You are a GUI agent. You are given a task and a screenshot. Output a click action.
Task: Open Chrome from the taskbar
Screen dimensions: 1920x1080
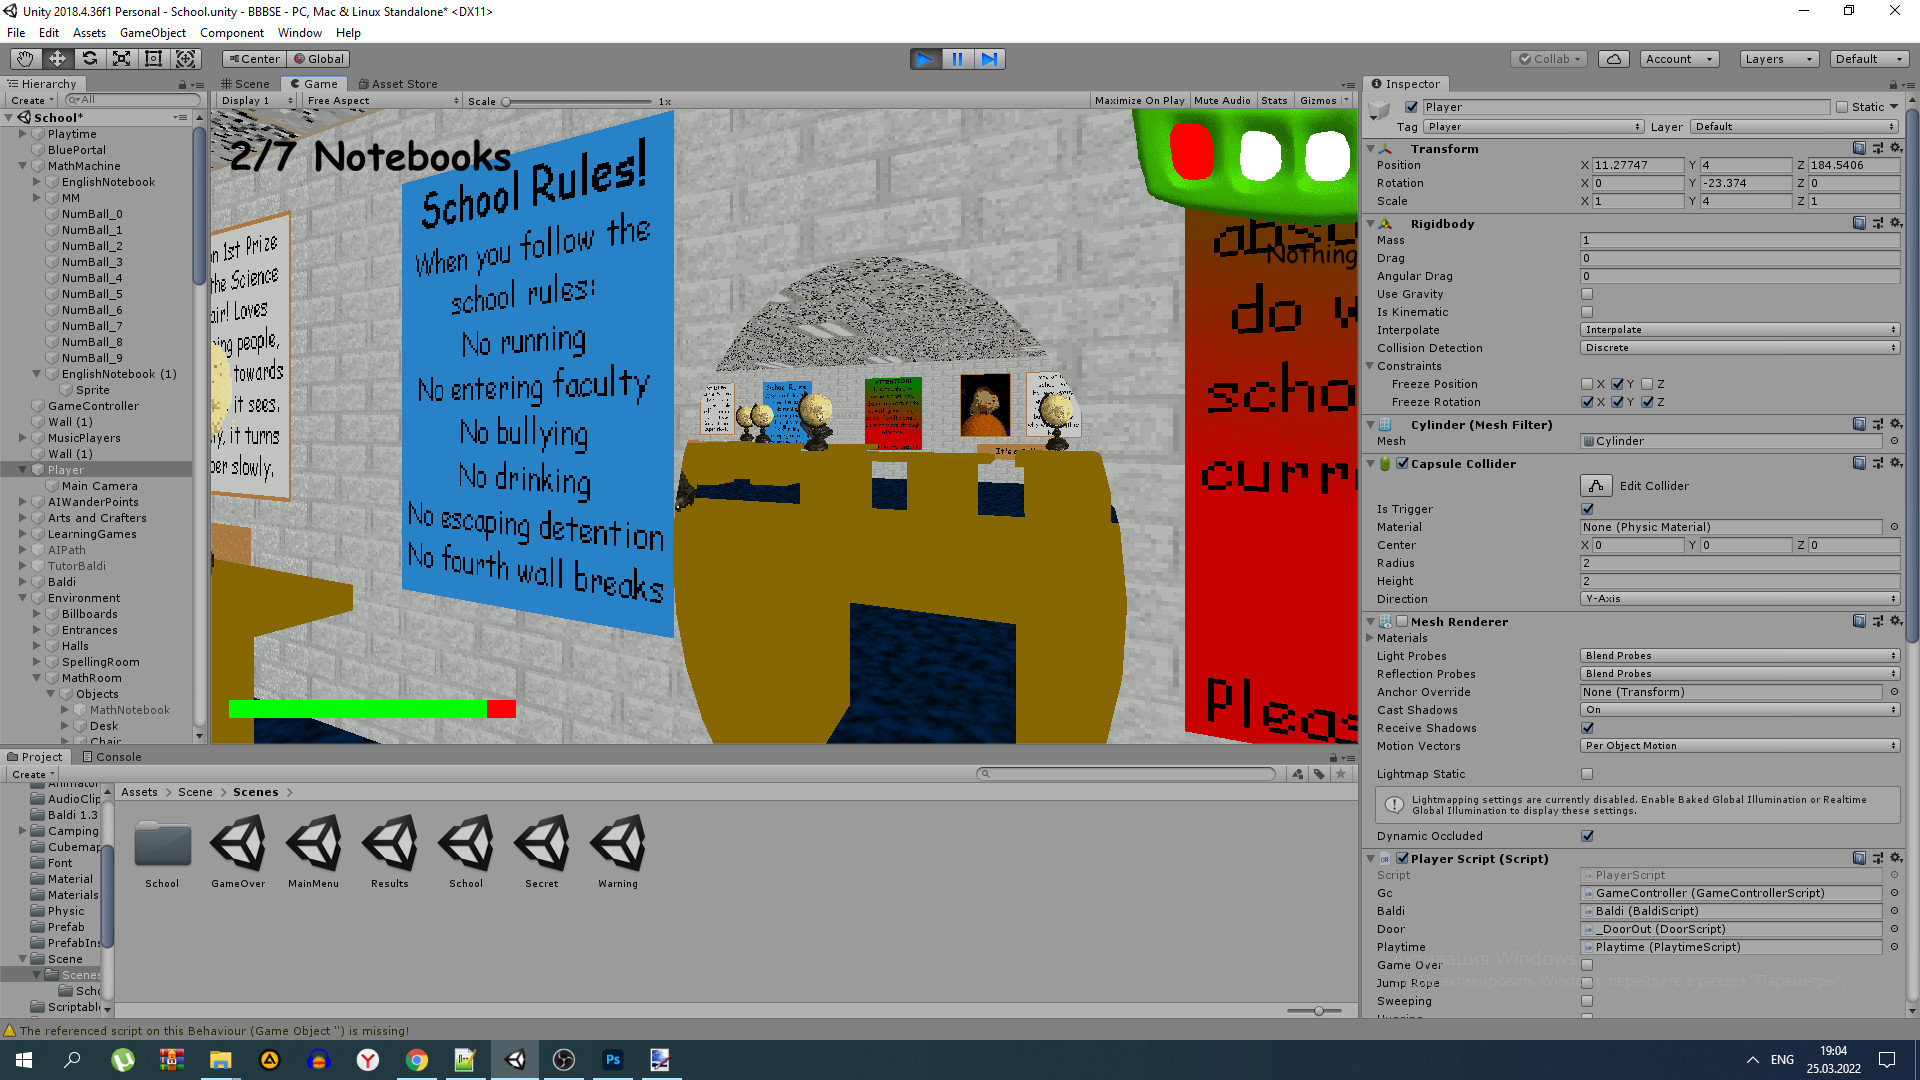tap(417, 1060)
